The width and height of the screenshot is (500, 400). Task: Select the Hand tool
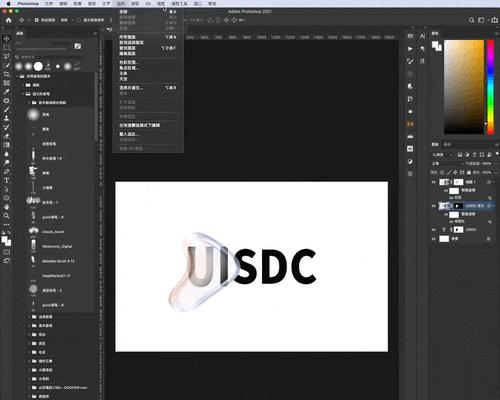[6, 207]
